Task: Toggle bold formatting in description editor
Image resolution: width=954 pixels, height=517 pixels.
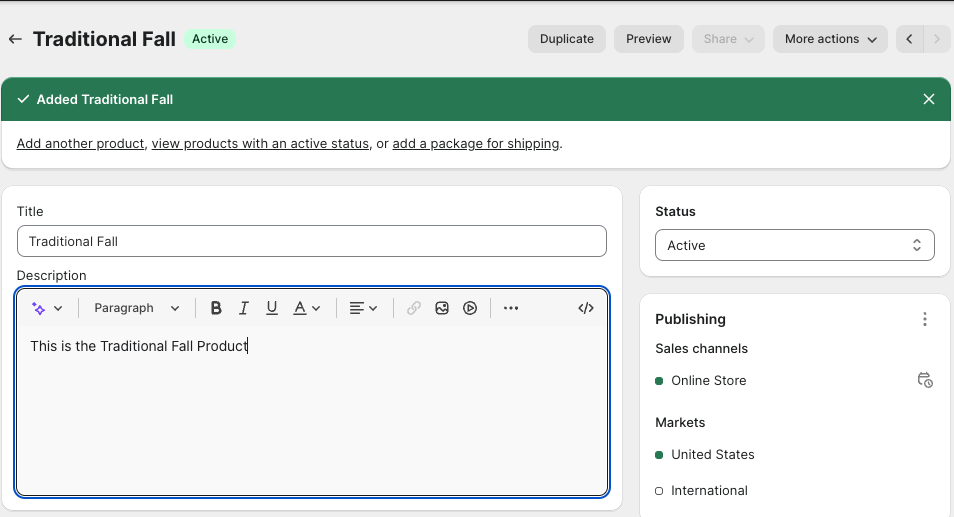Action: point(216,308)
